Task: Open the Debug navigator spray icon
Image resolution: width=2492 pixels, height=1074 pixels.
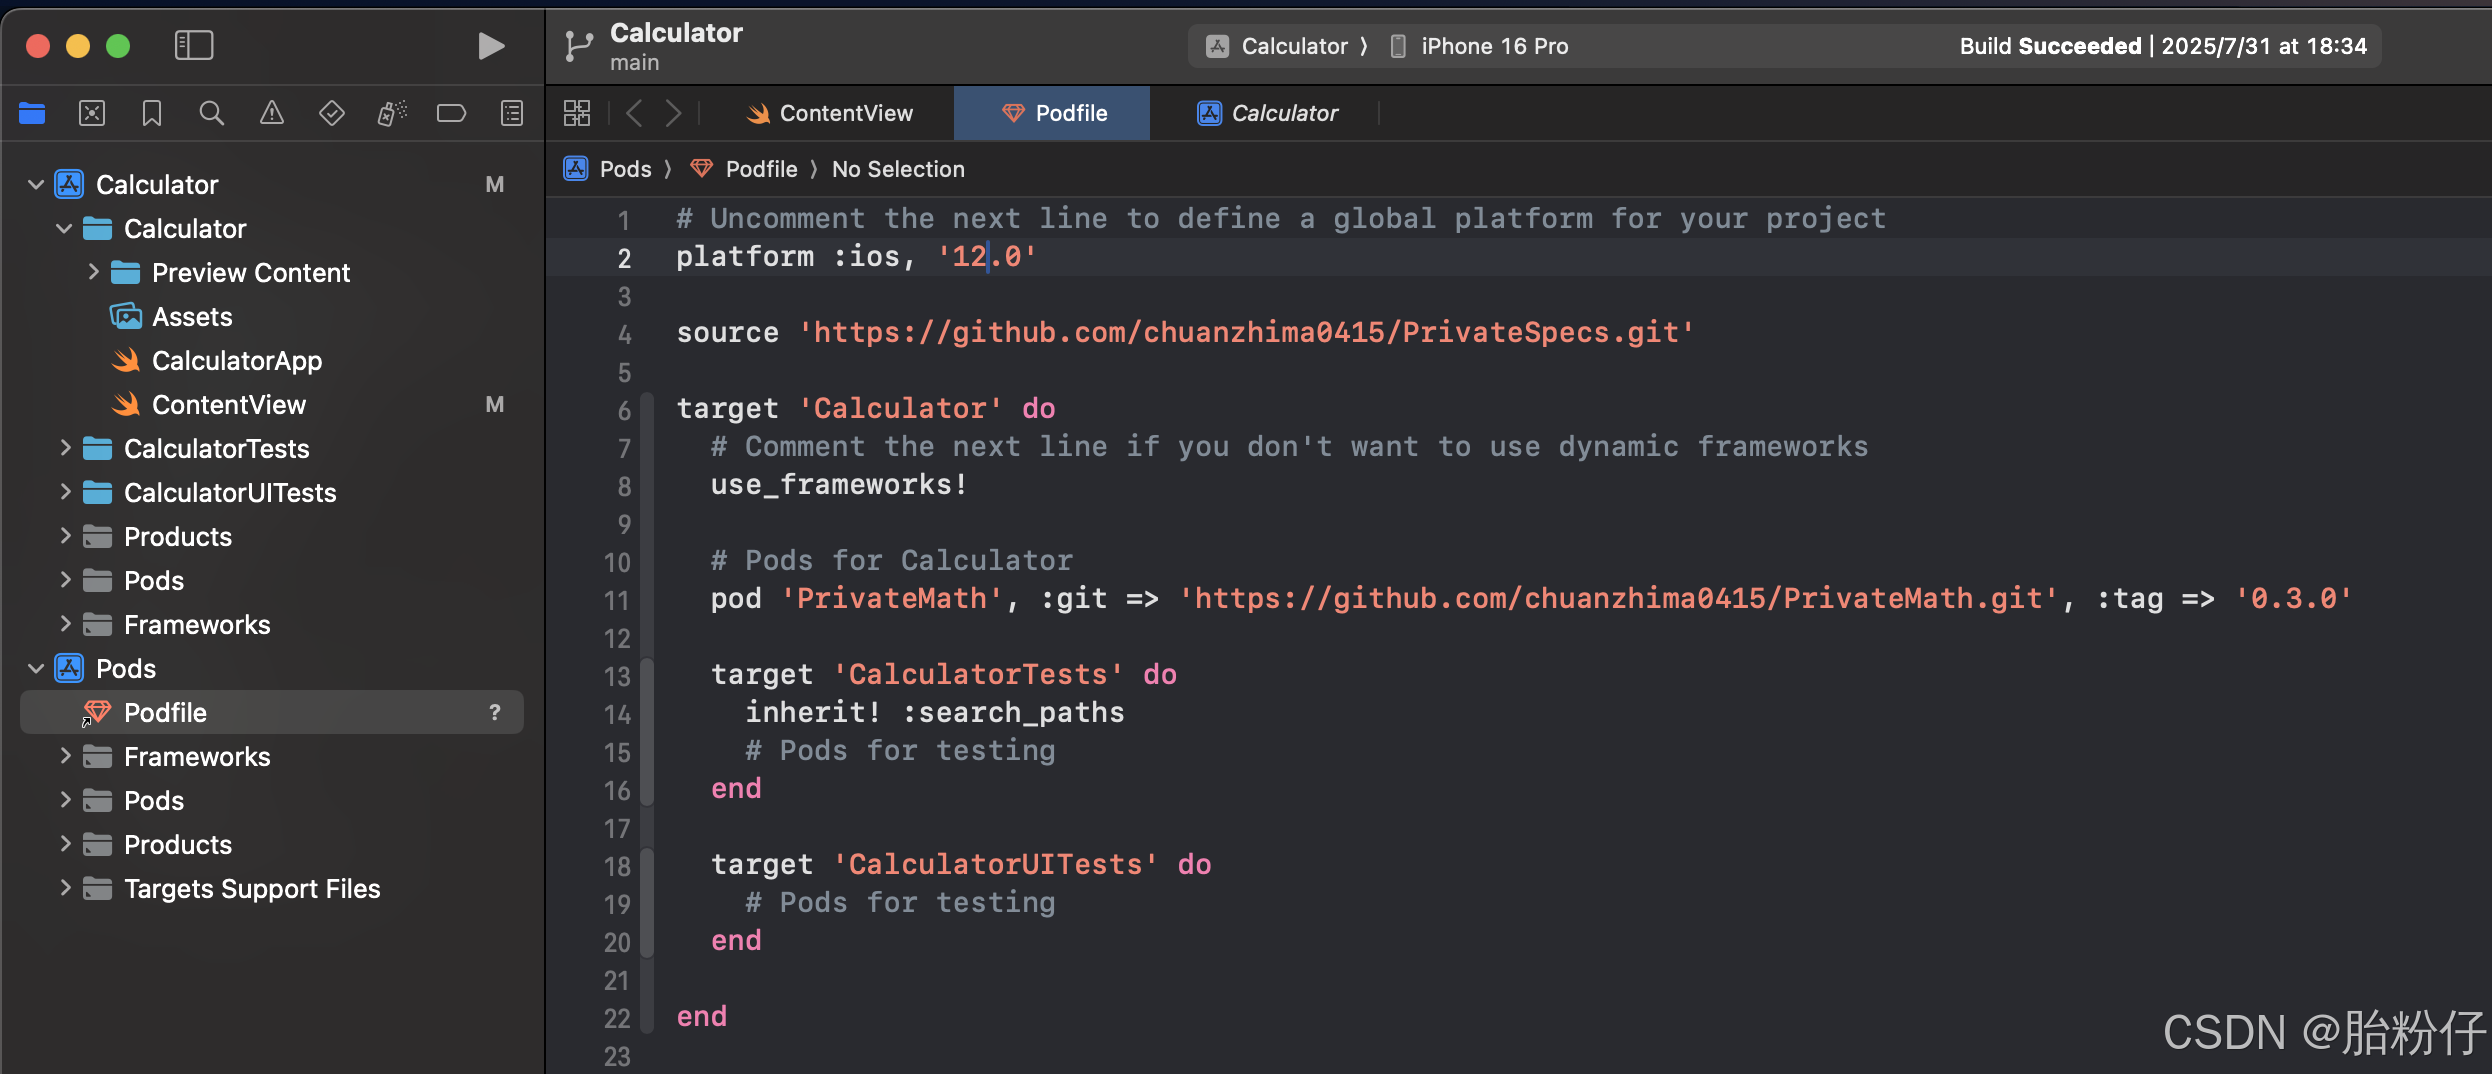Action: (x=392, y=113)
